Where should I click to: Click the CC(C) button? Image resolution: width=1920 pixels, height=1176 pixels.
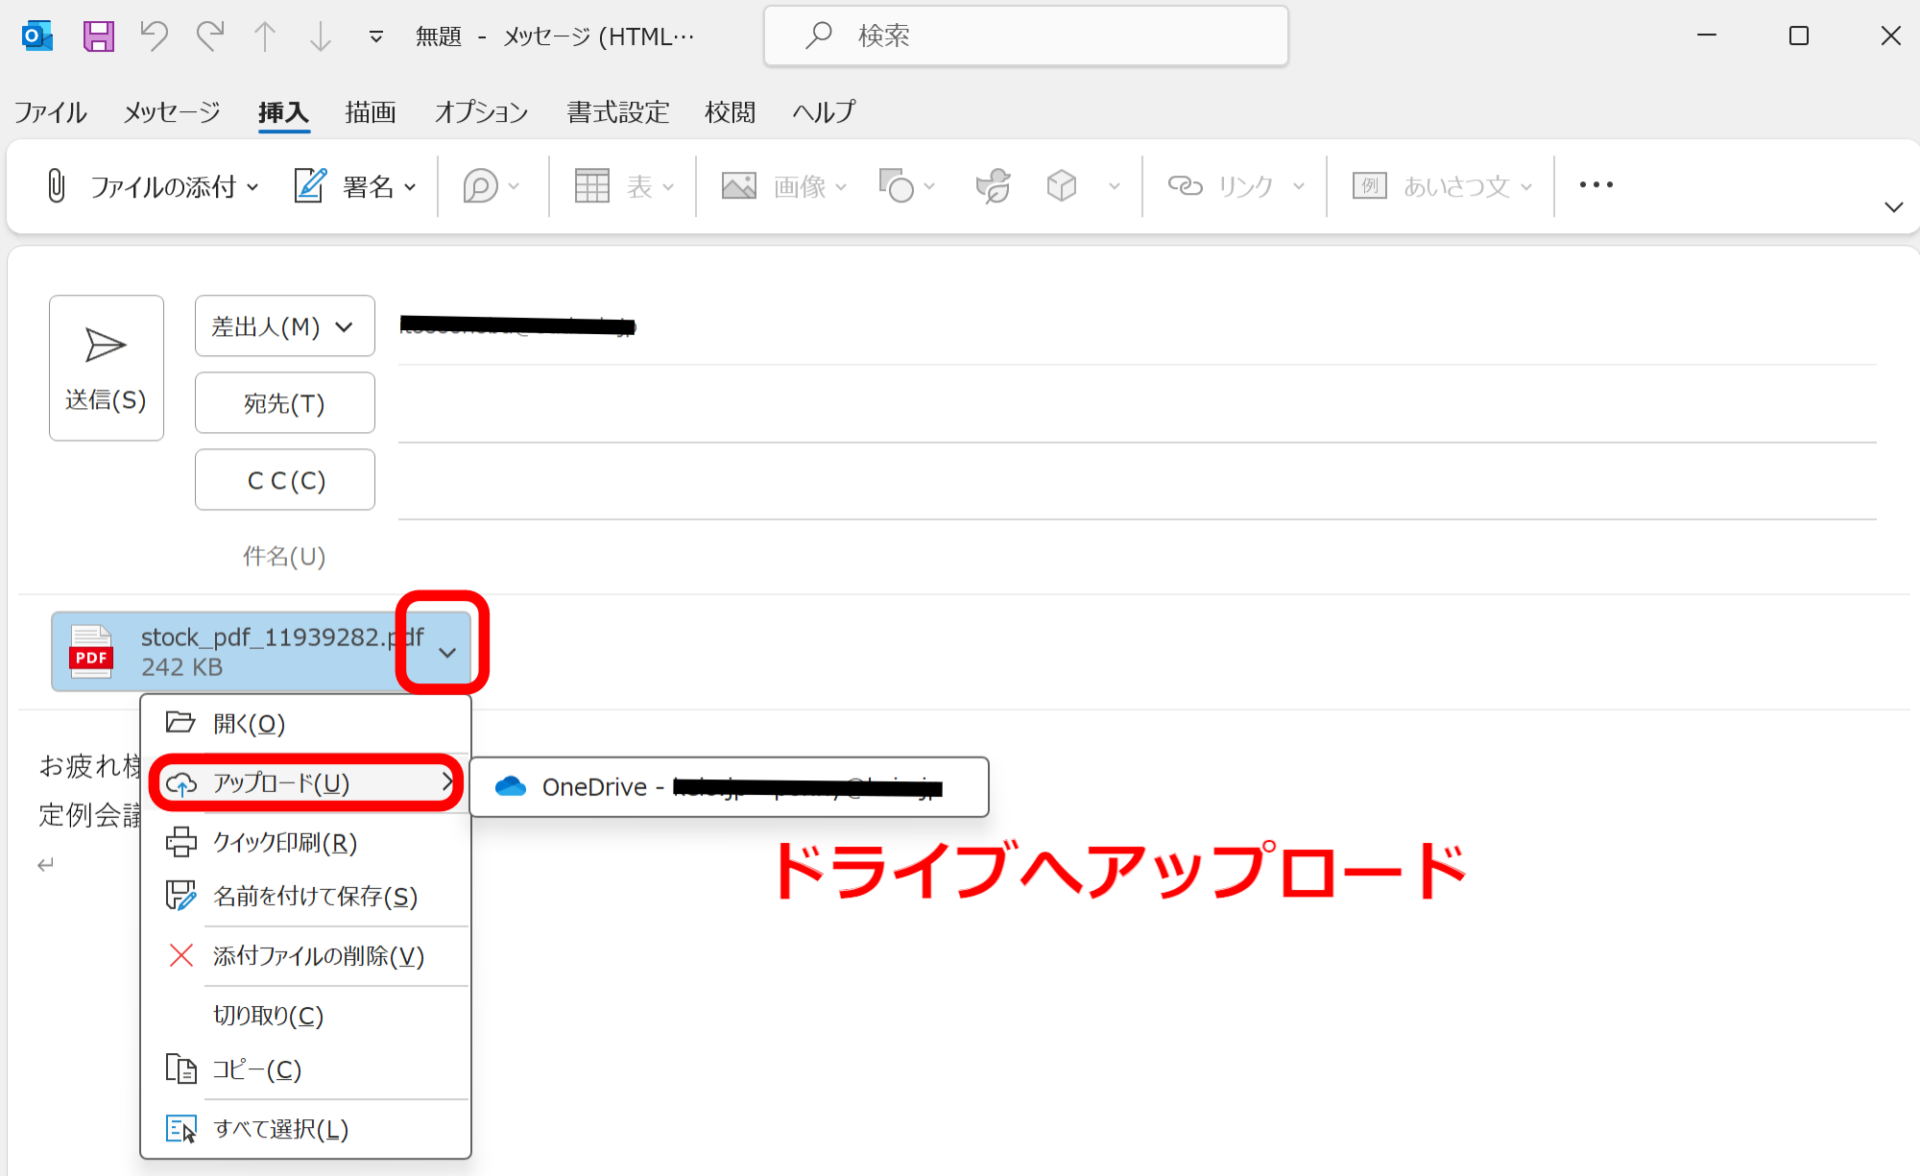click(285, 480)
